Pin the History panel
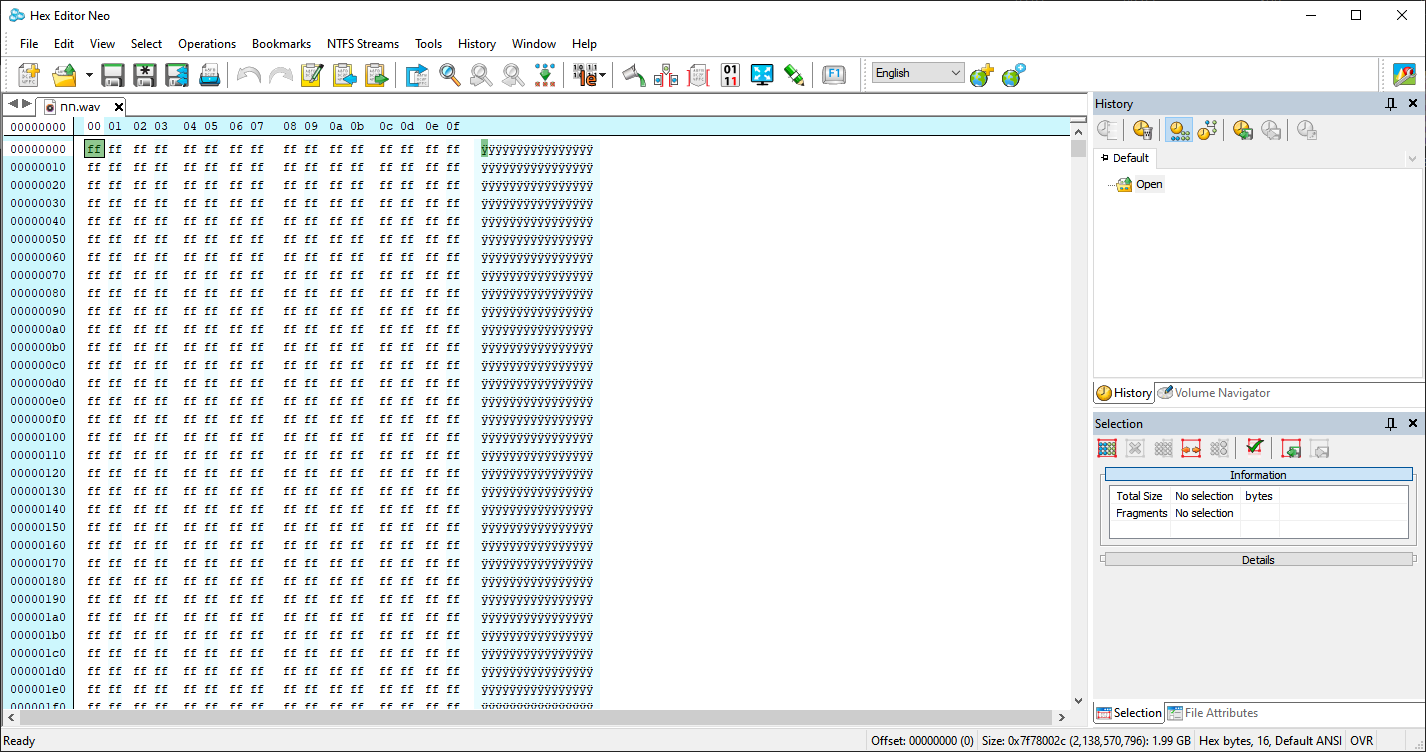Viewport: 1426px width, 752px height. tap(1390, 104)
